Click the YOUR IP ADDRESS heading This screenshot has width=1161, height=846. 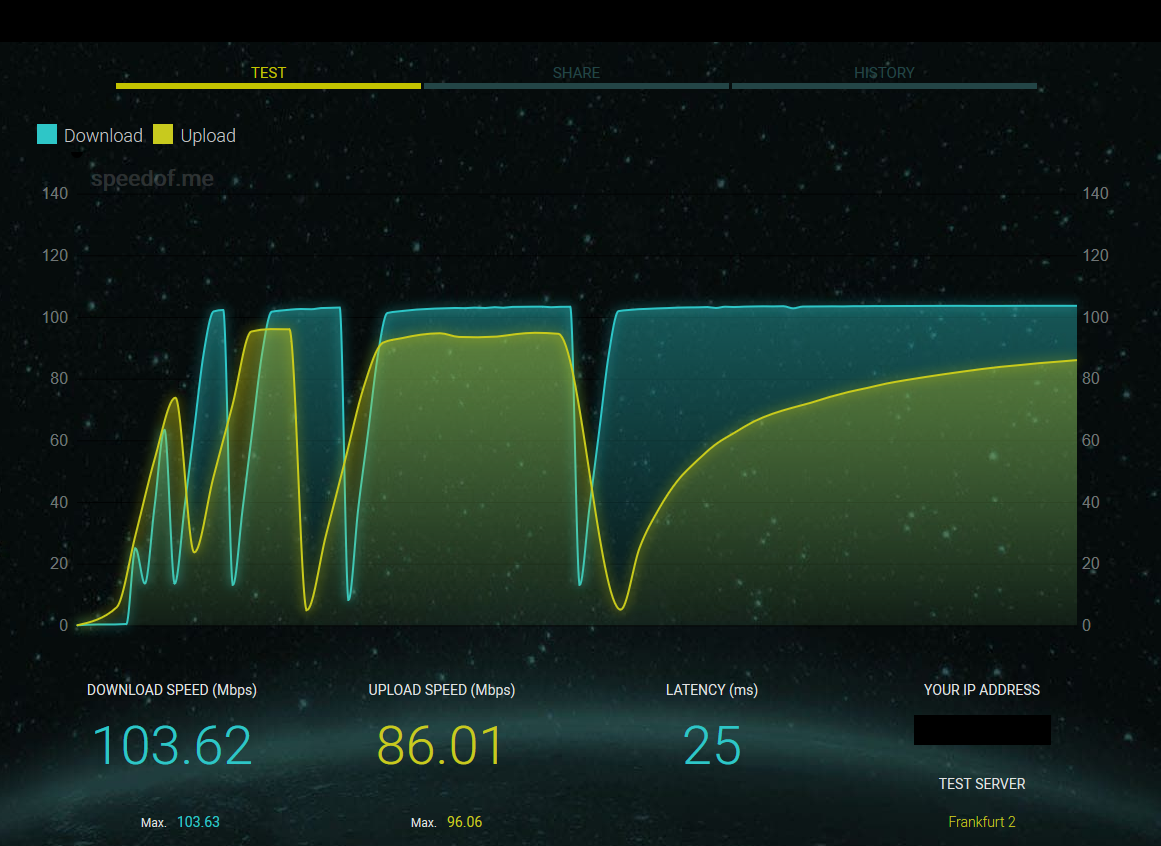coord(982,690)
